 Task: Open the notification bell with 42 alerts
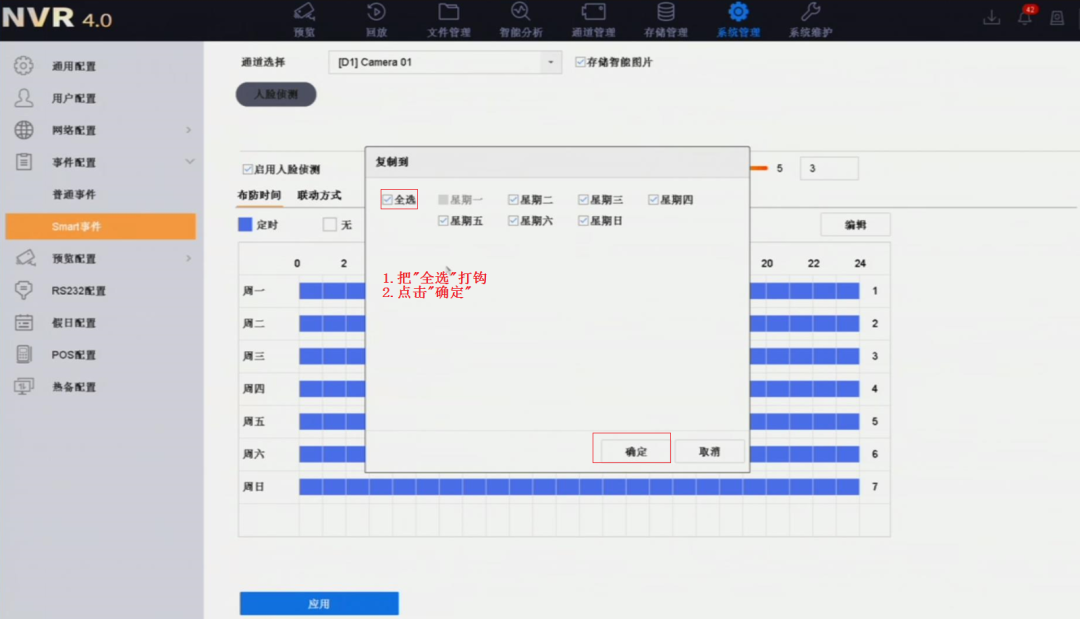tap(1024, 18)
